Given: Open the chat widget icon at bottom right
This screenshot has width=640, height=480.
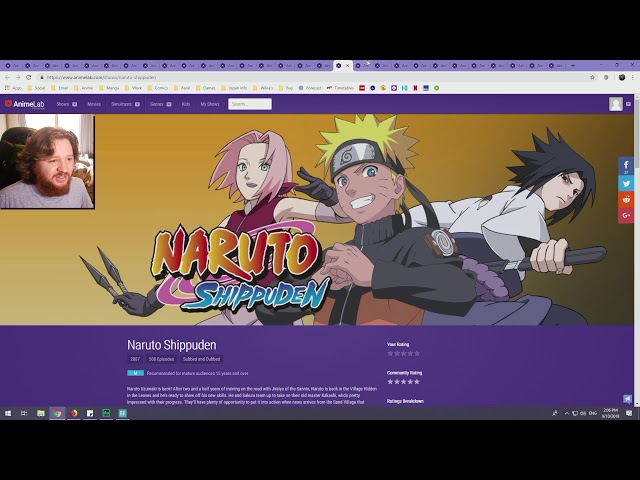Looking at the screenshot, I should (627, 399).
